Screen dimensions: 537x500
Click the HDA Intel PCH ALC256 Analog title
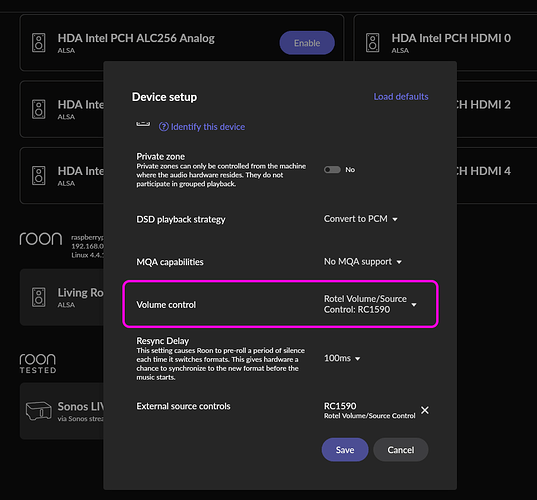coord(136,38)
